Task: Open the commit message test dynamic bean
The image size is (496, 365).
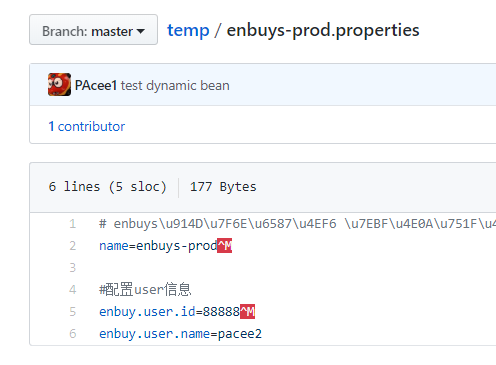Action: pos(175,86)
